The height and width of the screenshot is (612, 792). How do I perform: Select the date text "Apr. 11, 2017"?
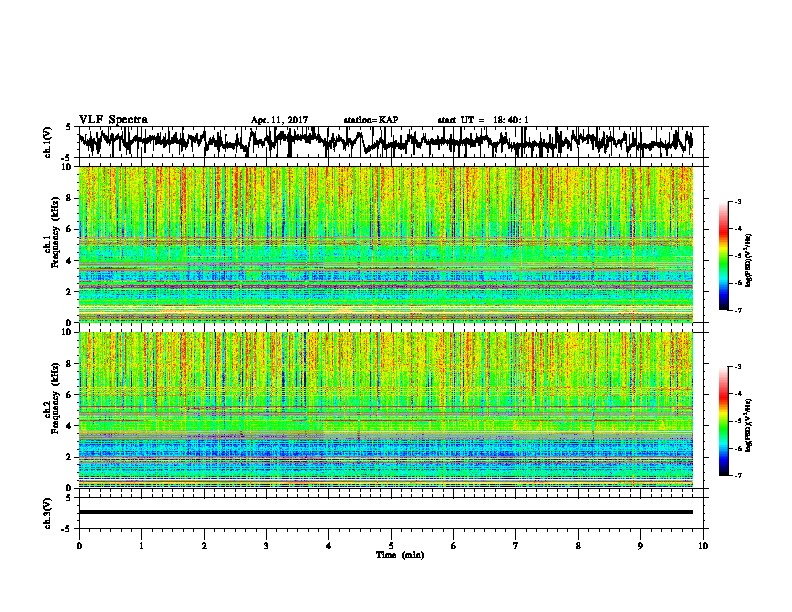[279, 120]
